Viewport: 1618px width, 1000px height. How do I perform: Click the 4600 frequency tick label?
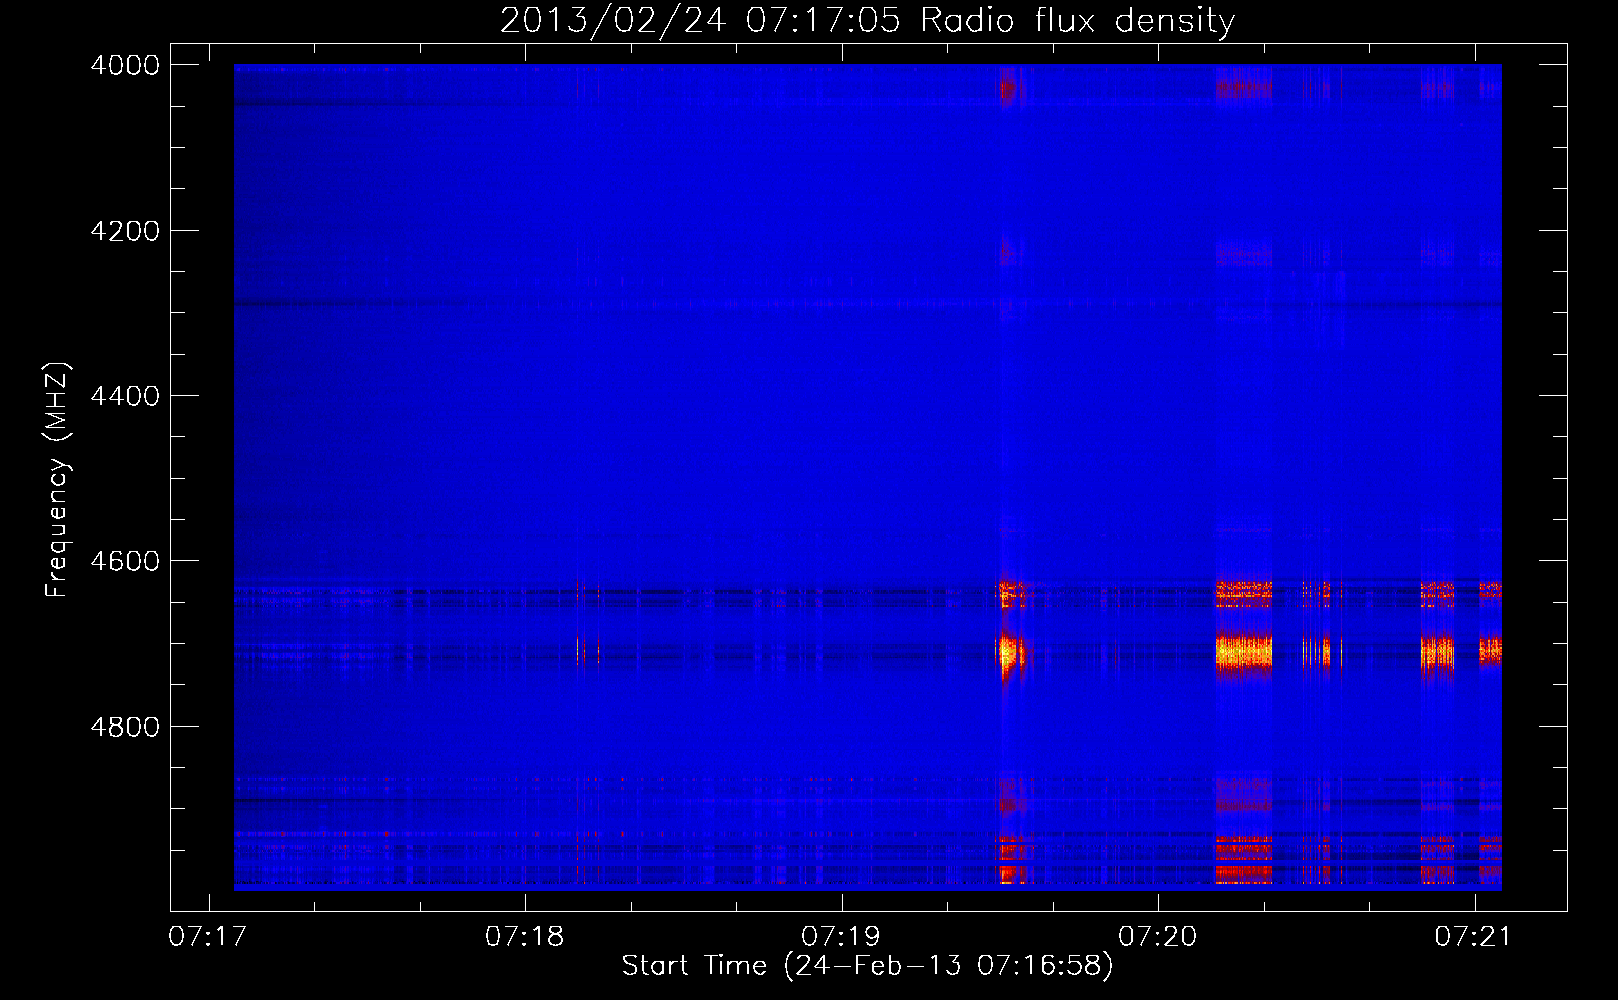point(125,561)
